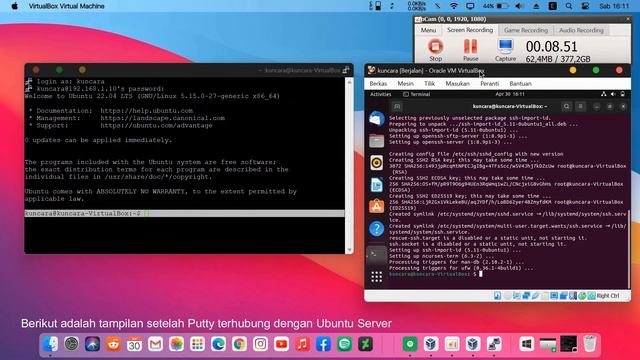Open the oCam Menu tab
This screenshot has width=640, height=360.
[428, 30]
